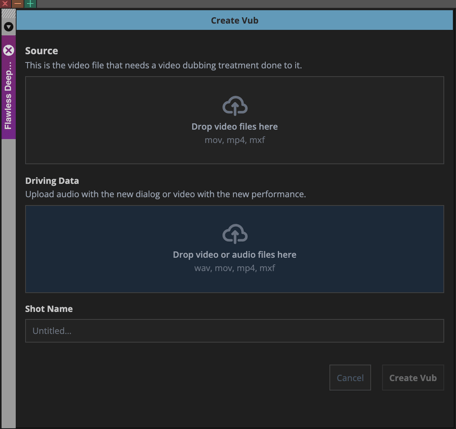Image resolution: width=456 pixels, height=429 pixels.
Task: Close the window with red X button
Action: [5, 4]
